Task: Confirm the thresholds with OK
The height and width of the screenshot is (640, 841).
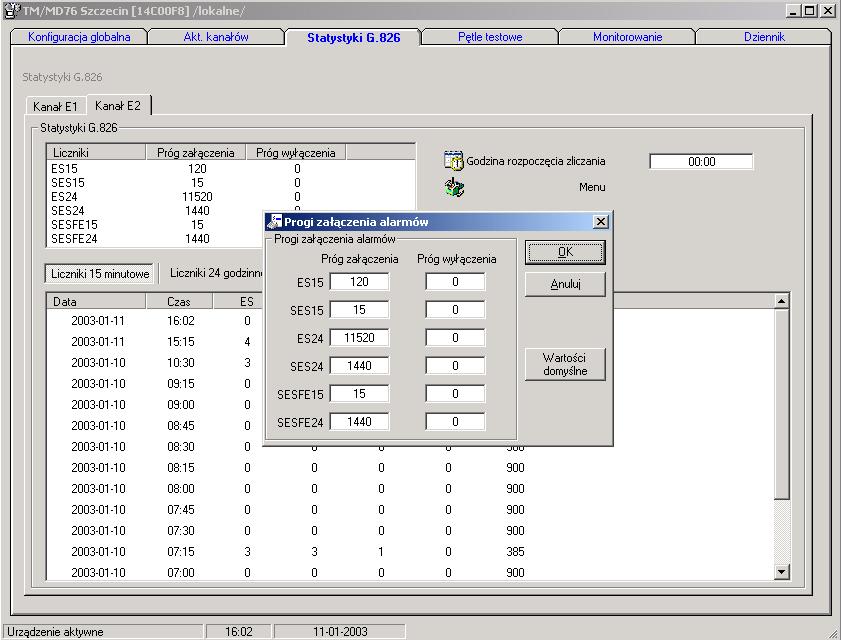Action: (x=565, y=252)
